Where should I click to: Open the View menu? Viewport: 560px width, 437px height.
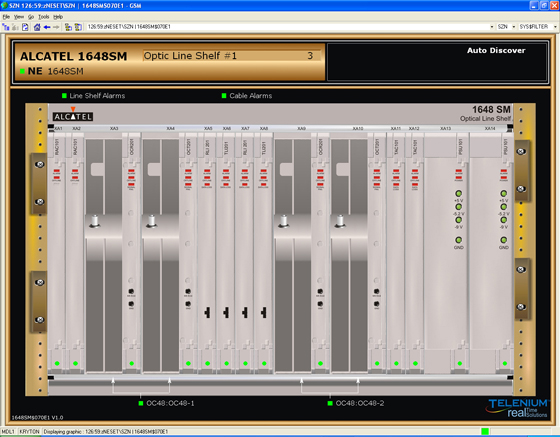click(x=19, y=17)
